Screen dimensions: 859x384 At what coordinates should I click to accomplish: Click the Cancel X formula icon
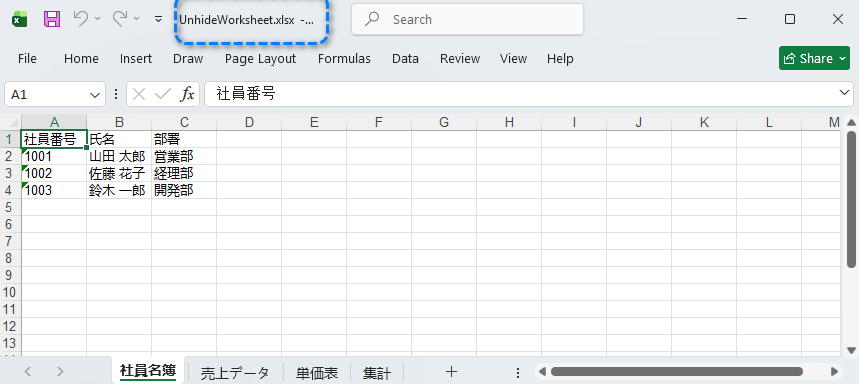pyautogui.click(x=139, y=95)
